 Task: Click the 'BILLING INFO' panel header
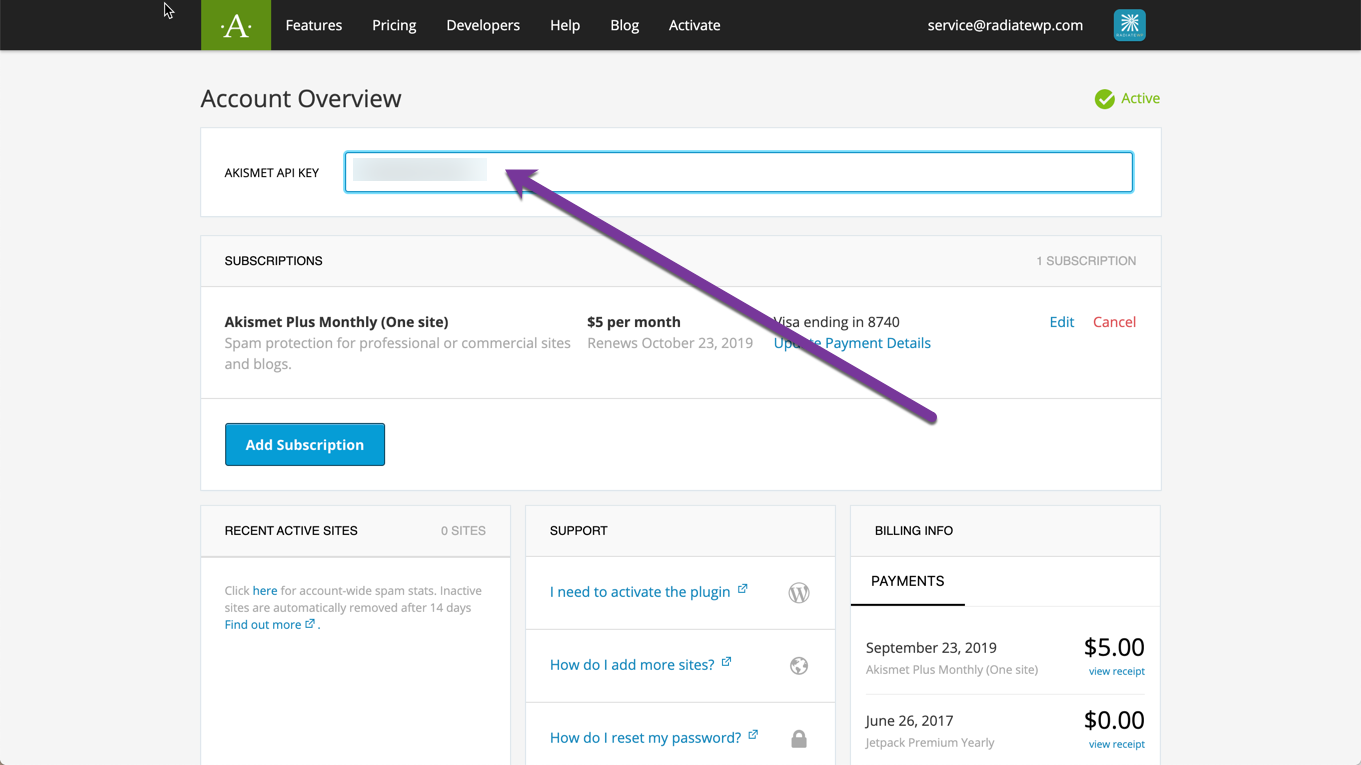914,531
